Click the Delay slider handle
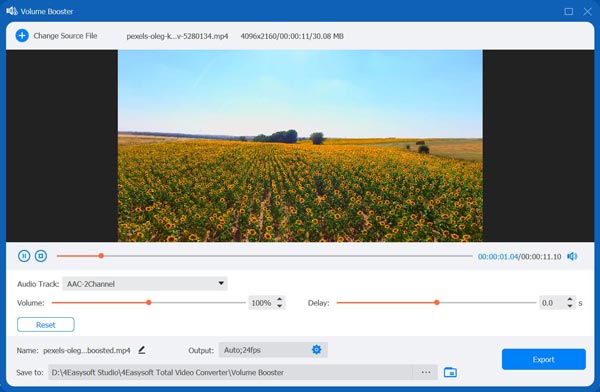 tap(437, 302)
